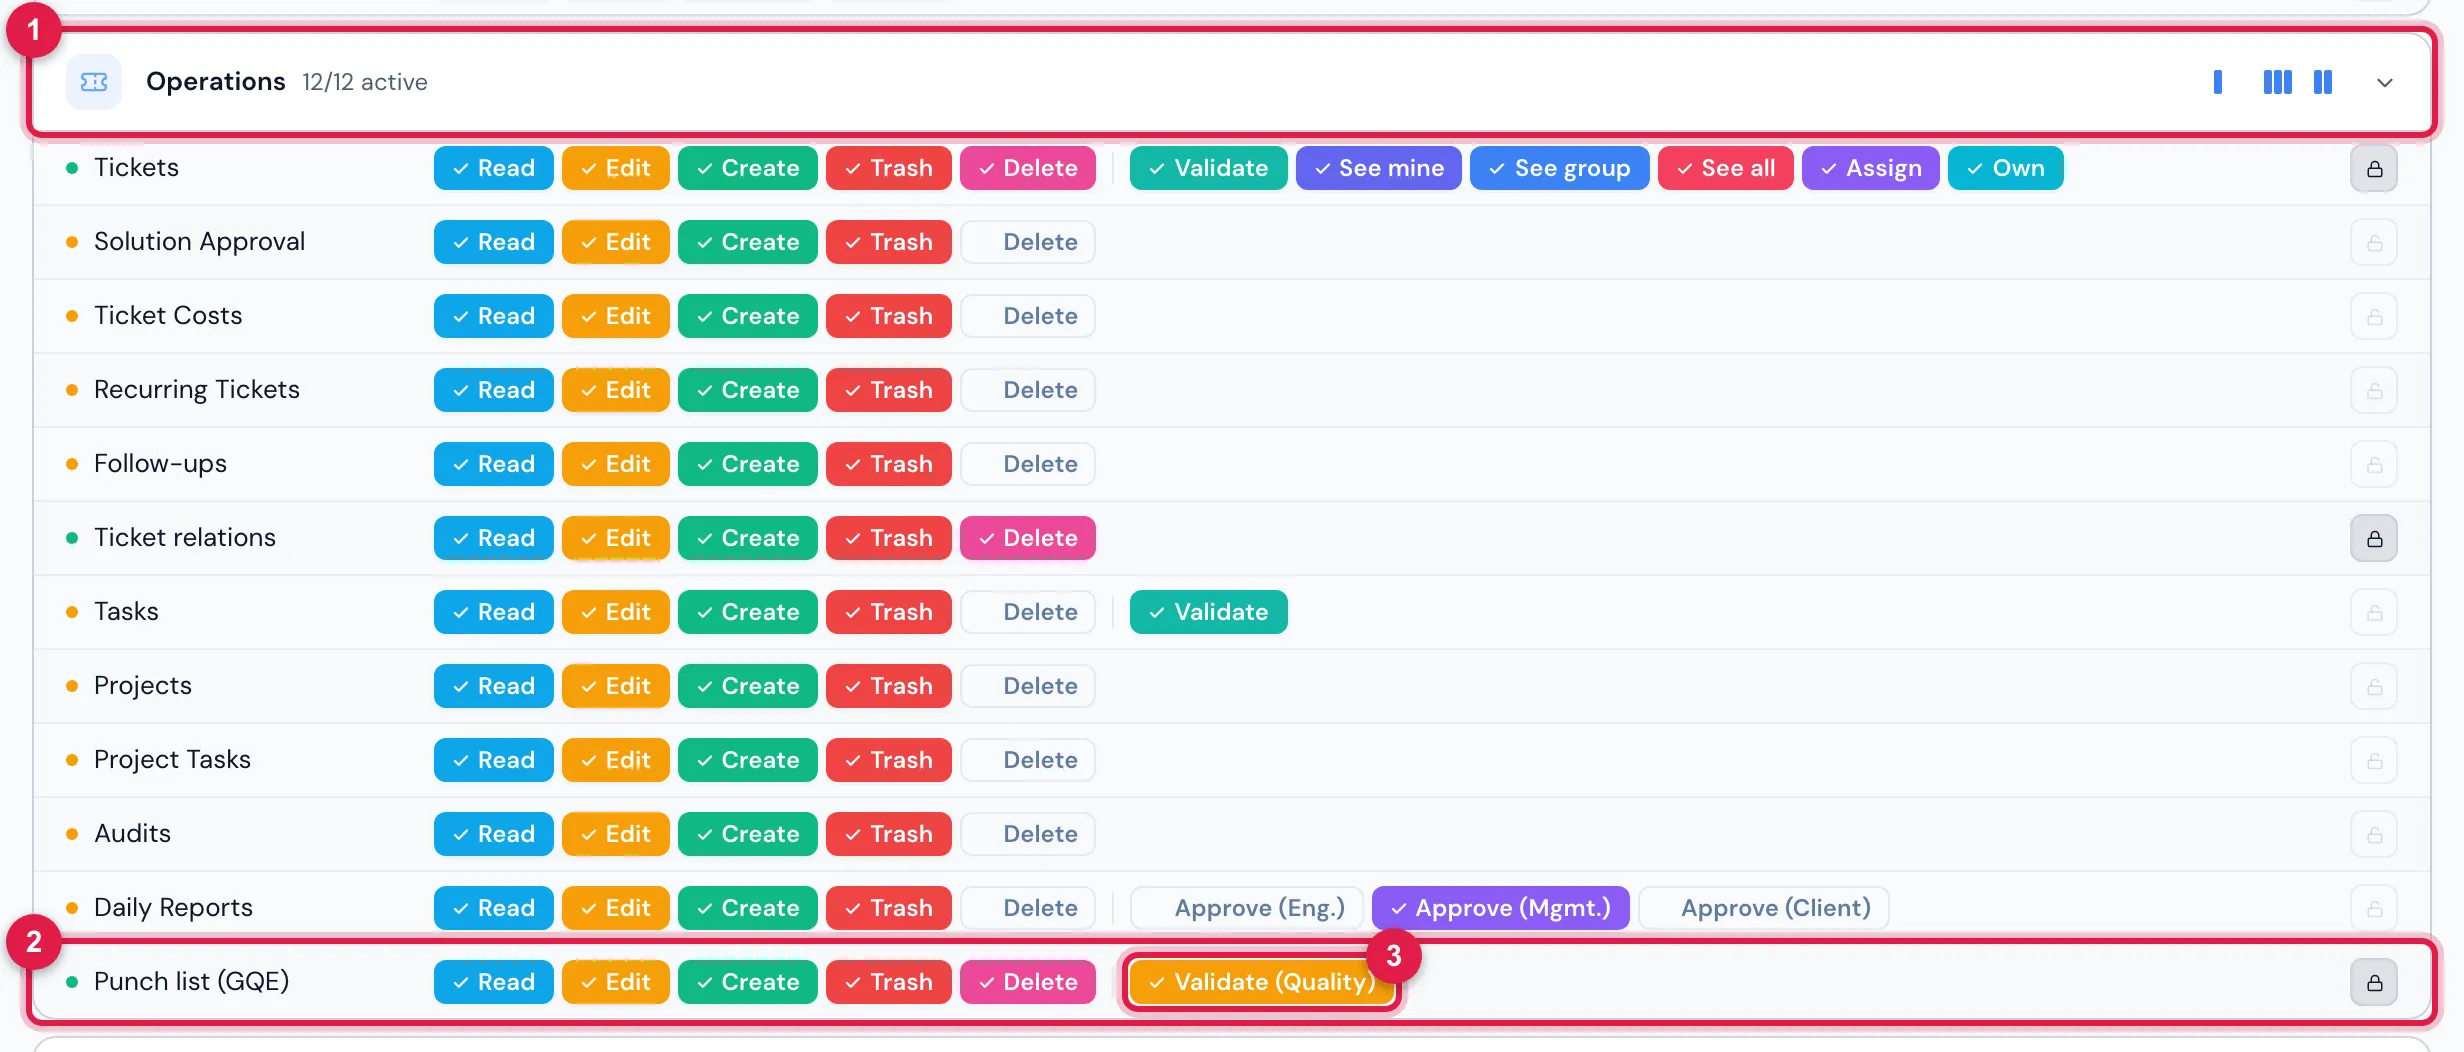Toggle Validate (Quality) on Punch list
The width and height of the screenshot is (2464, 1052).
[x=1262, y=982]
